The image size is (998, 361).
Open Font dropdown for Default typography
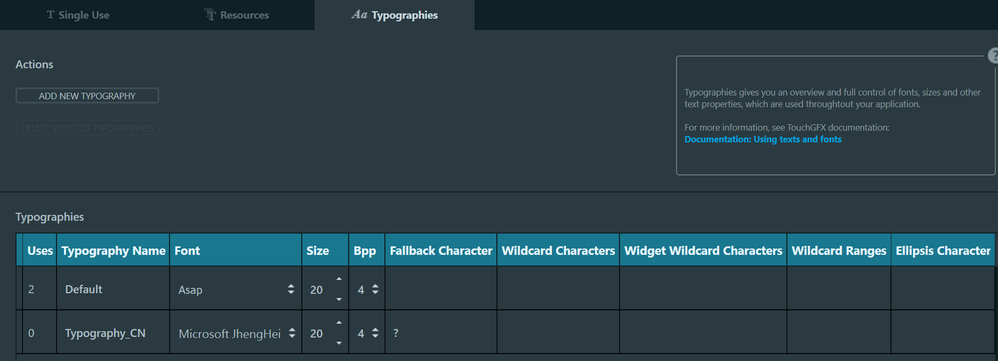point(235,289)
